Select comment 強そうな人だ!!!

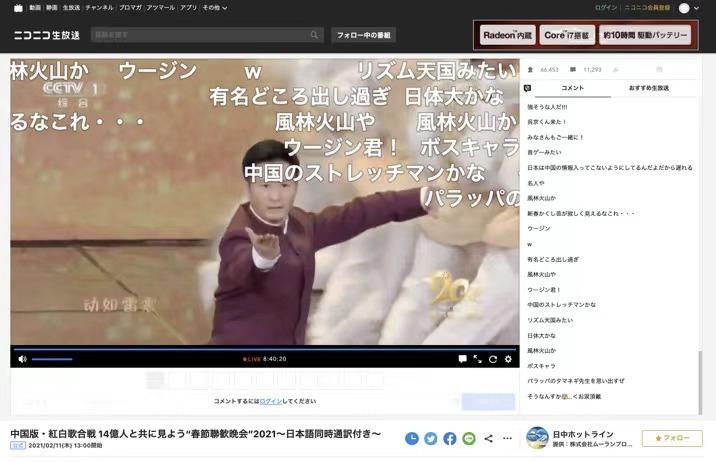[547, 107]
